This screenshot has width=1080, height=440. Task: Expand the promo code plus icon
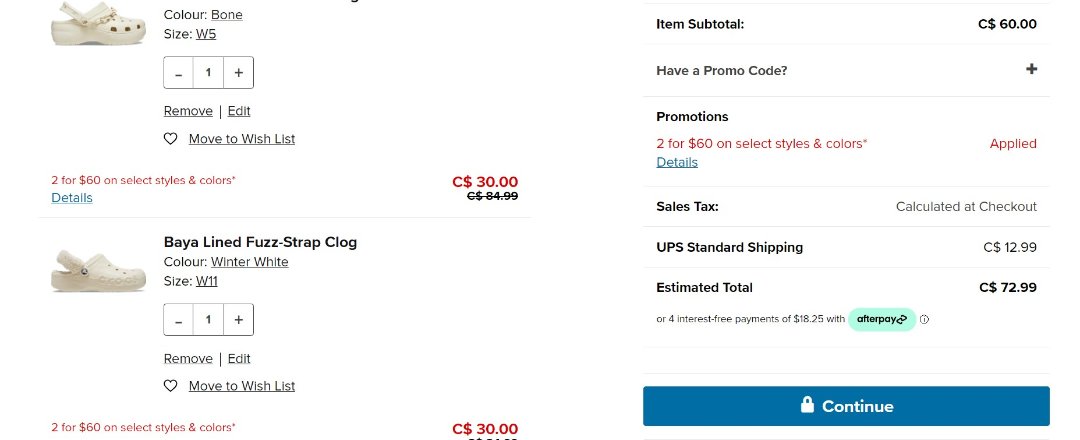(x=1031, y=70)
